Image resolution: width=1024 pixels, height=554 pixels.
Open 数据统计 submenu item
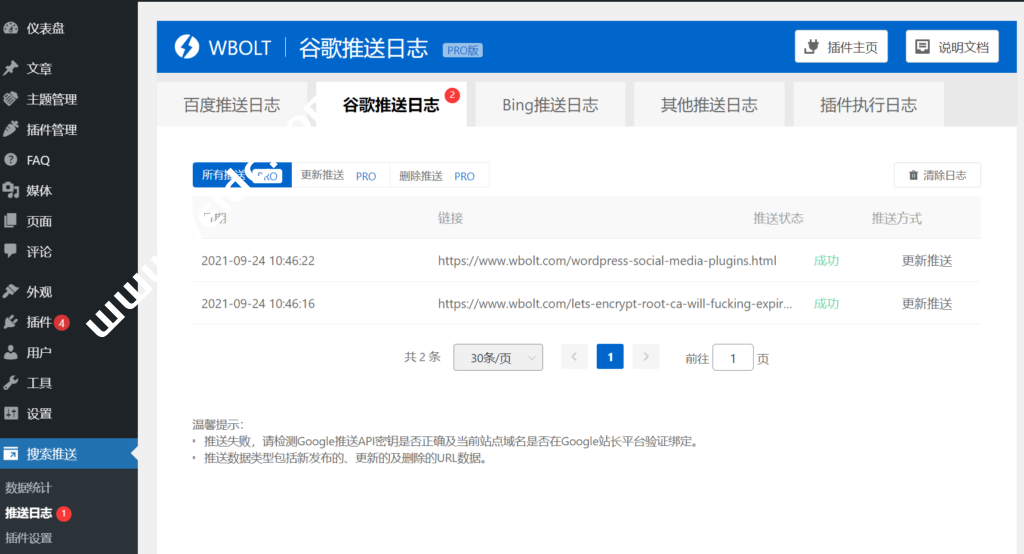pyautogui.click(x=28, y=487)
